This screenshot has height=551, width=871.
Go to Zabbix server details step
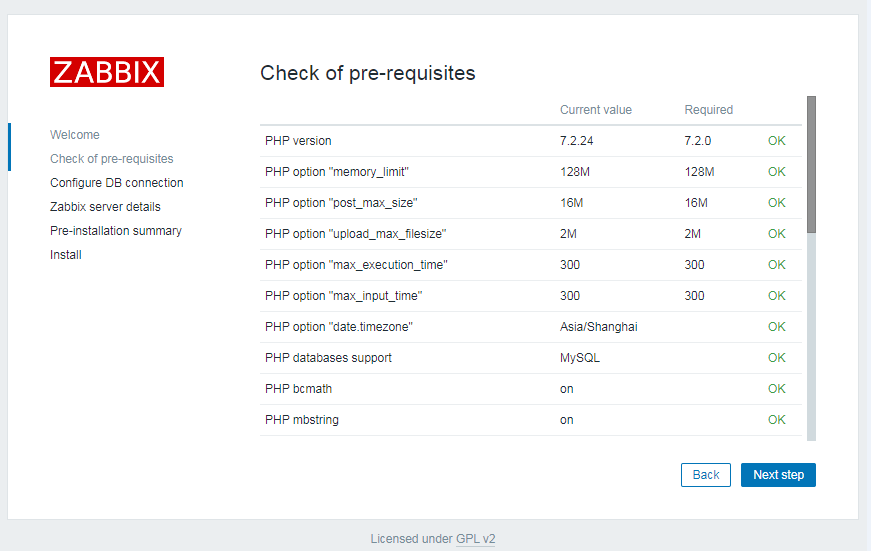point(105,207)
